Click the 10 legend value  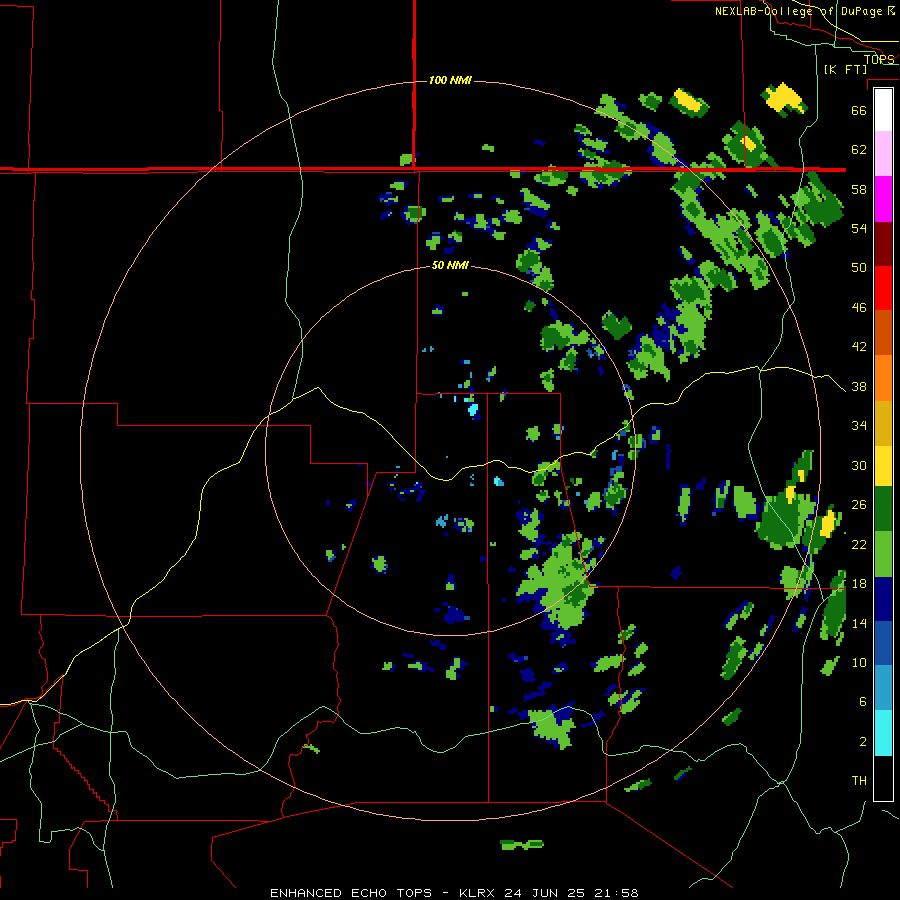coord(859,663)
